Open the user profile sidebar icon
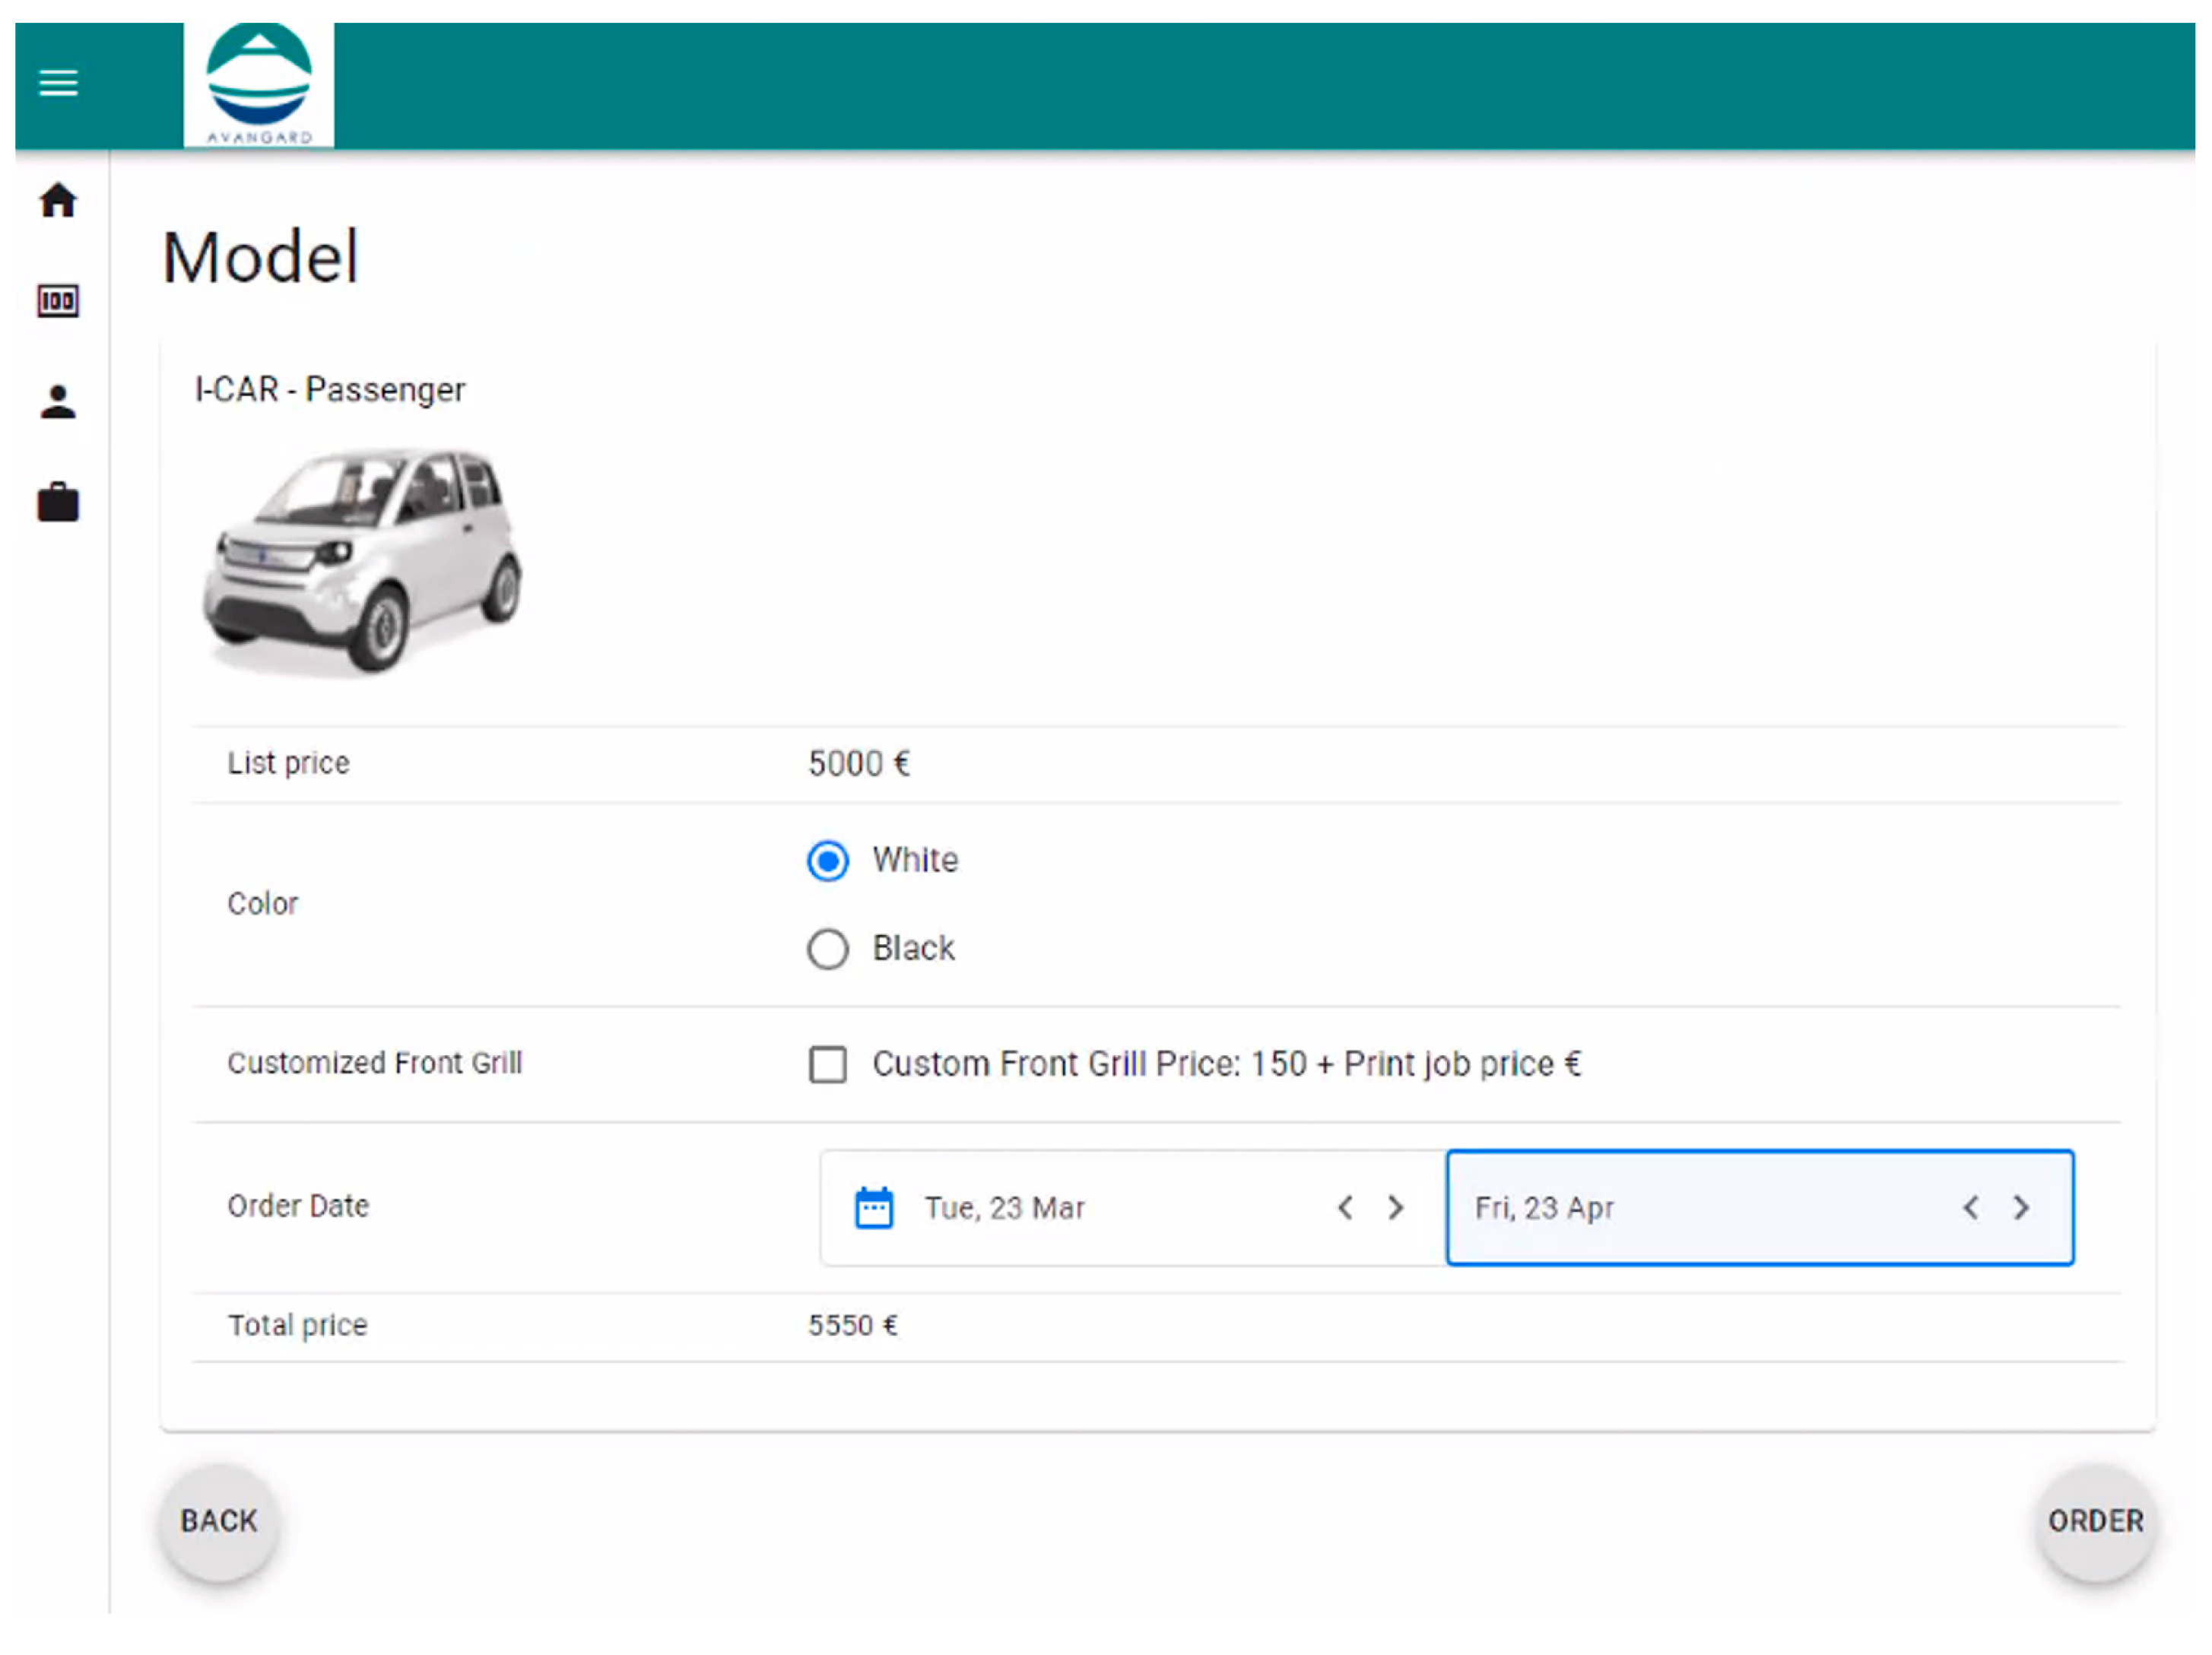 [x=58, y=402]
